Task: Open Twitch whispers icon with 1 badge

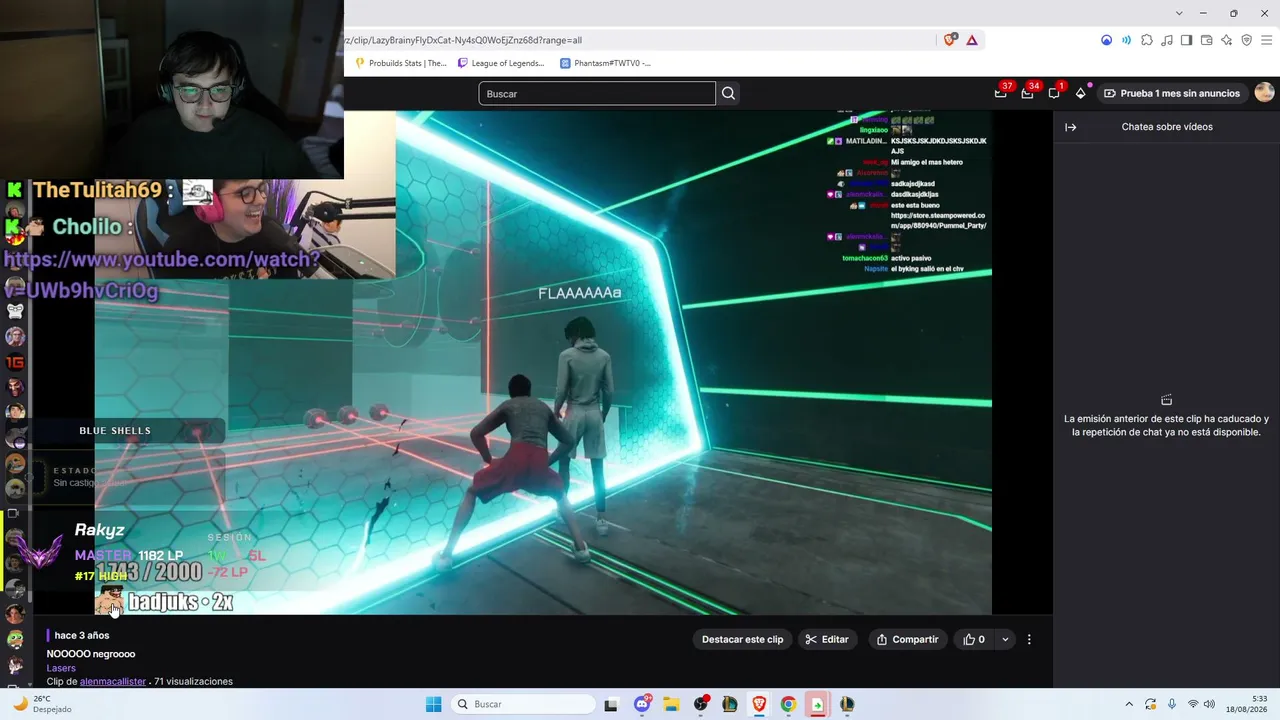Action: pyautogui.click(x=1054, y=93)
